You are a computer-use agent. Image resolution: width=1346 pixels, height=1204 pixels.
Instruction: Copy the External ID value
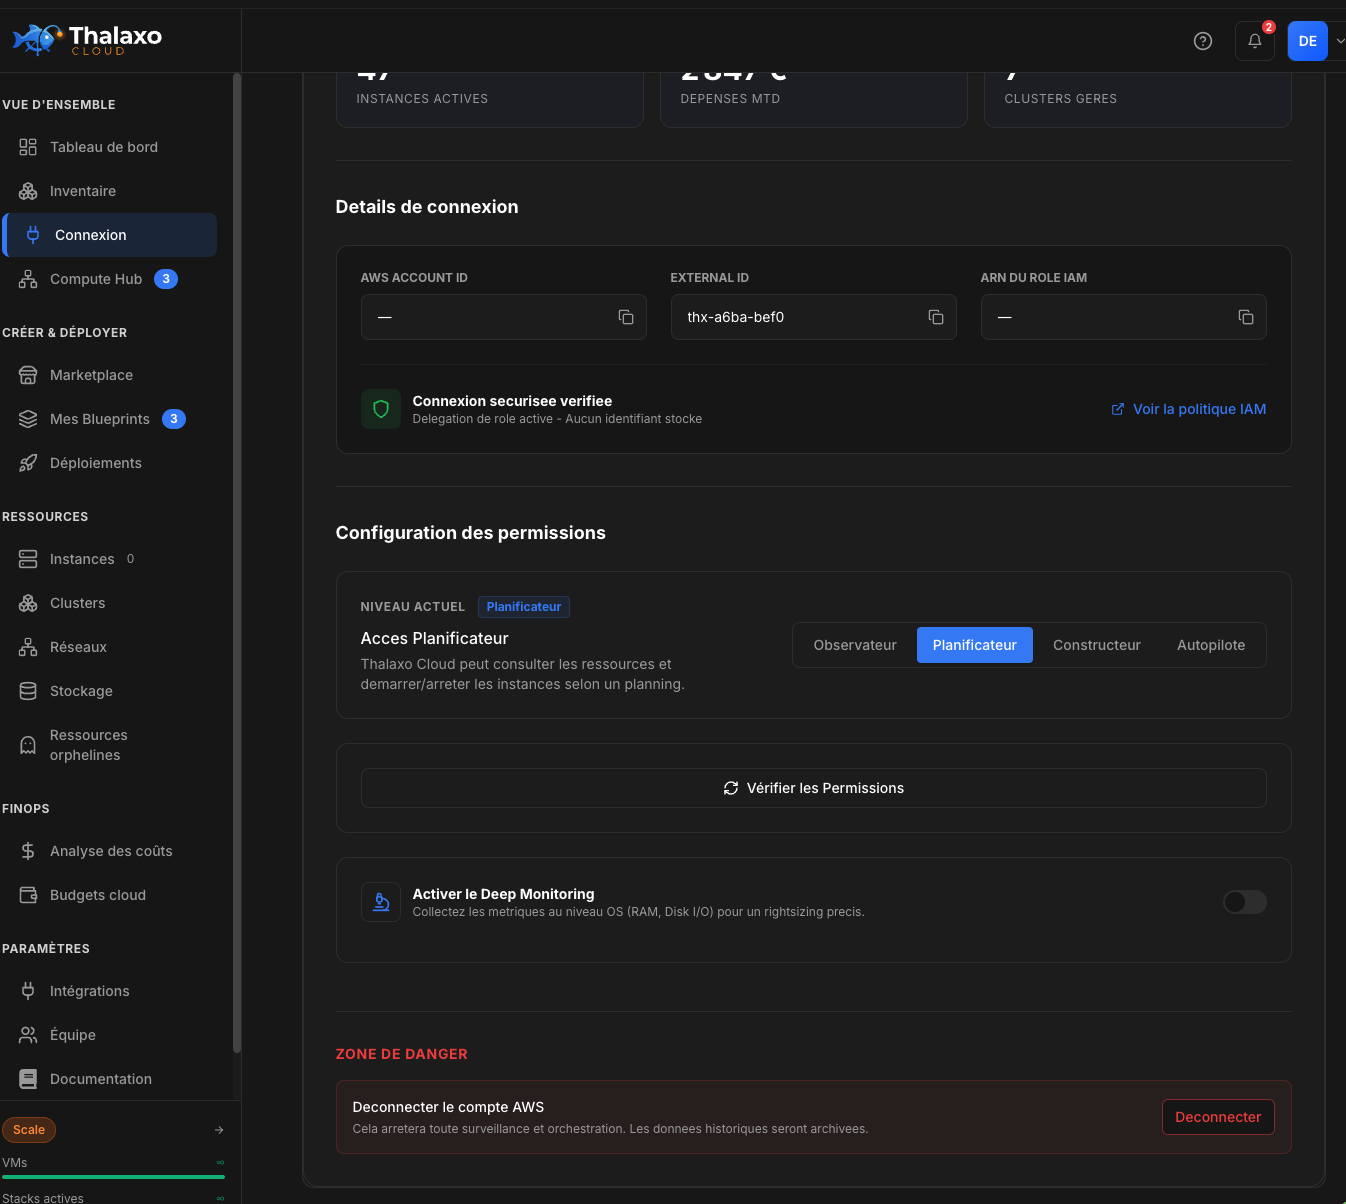click(x=936, y=317)
